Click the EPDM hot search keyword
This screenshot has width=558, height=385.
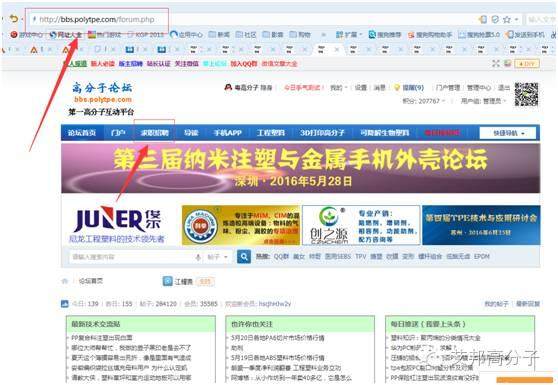tap(481, 257)
